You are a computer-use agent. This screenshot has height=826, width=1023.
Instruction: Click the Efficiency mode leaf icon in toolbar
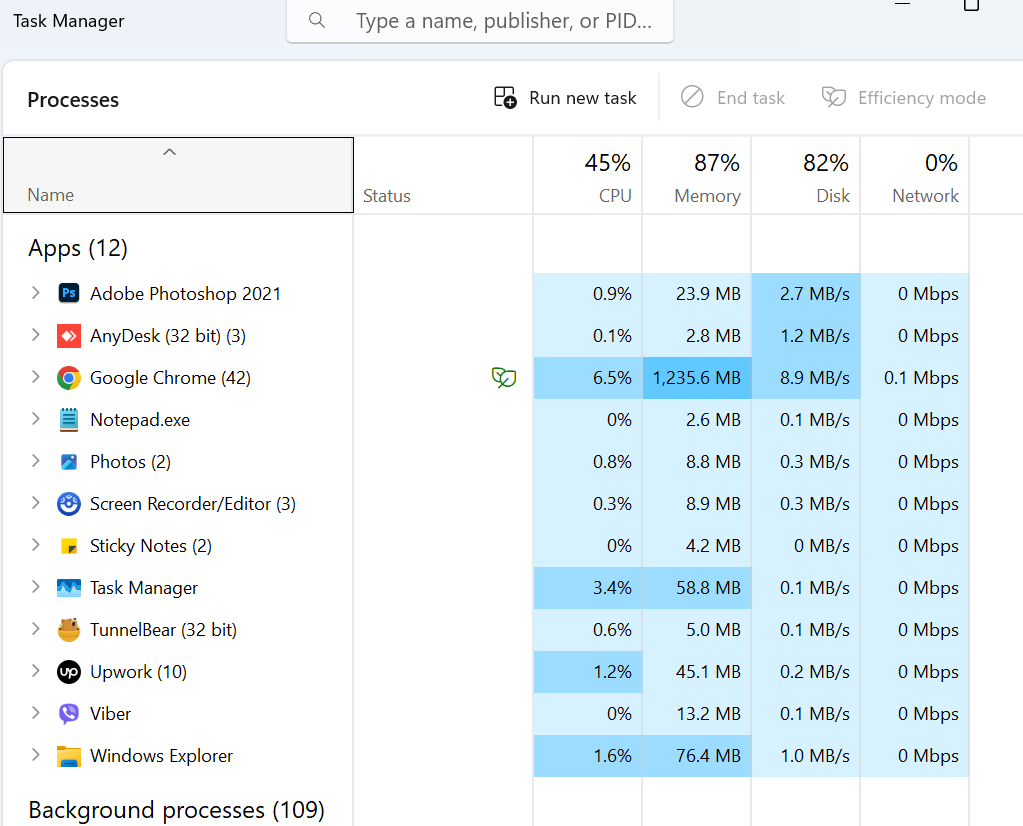click(x=834, y=97)
